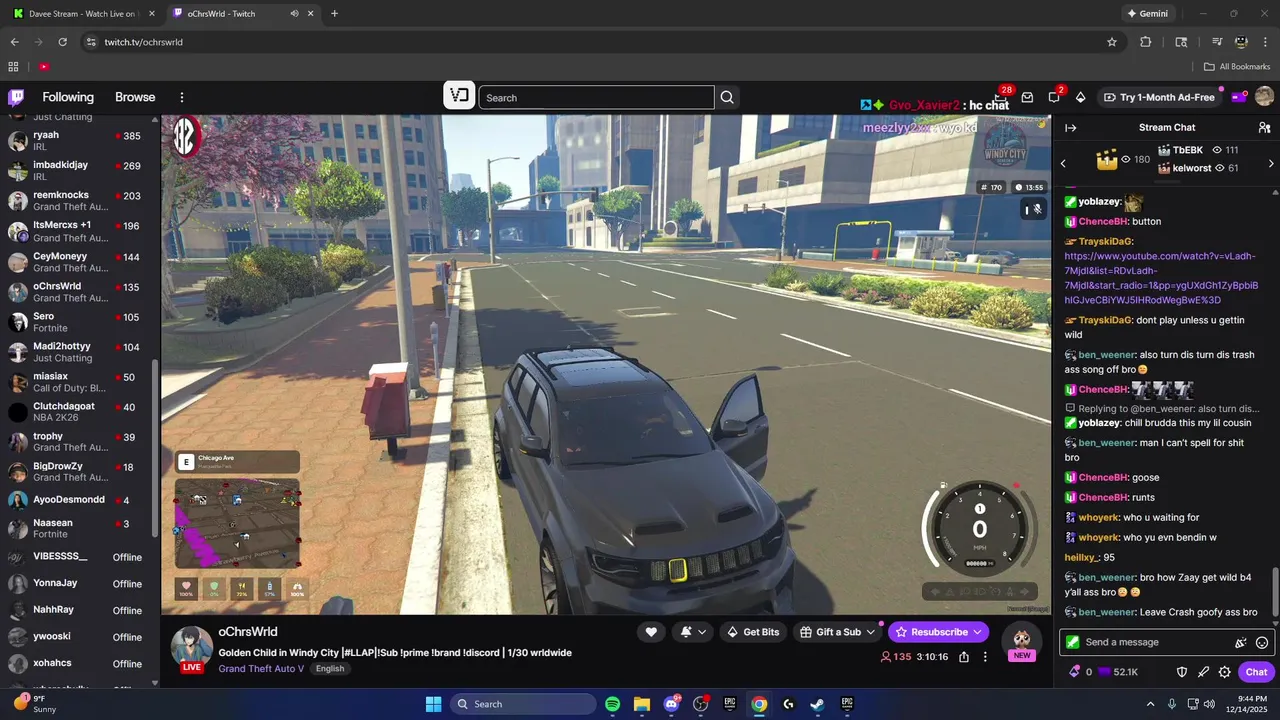Click the shield mod icon below chat
The image size is (1280, 720).
point(1181,672)
